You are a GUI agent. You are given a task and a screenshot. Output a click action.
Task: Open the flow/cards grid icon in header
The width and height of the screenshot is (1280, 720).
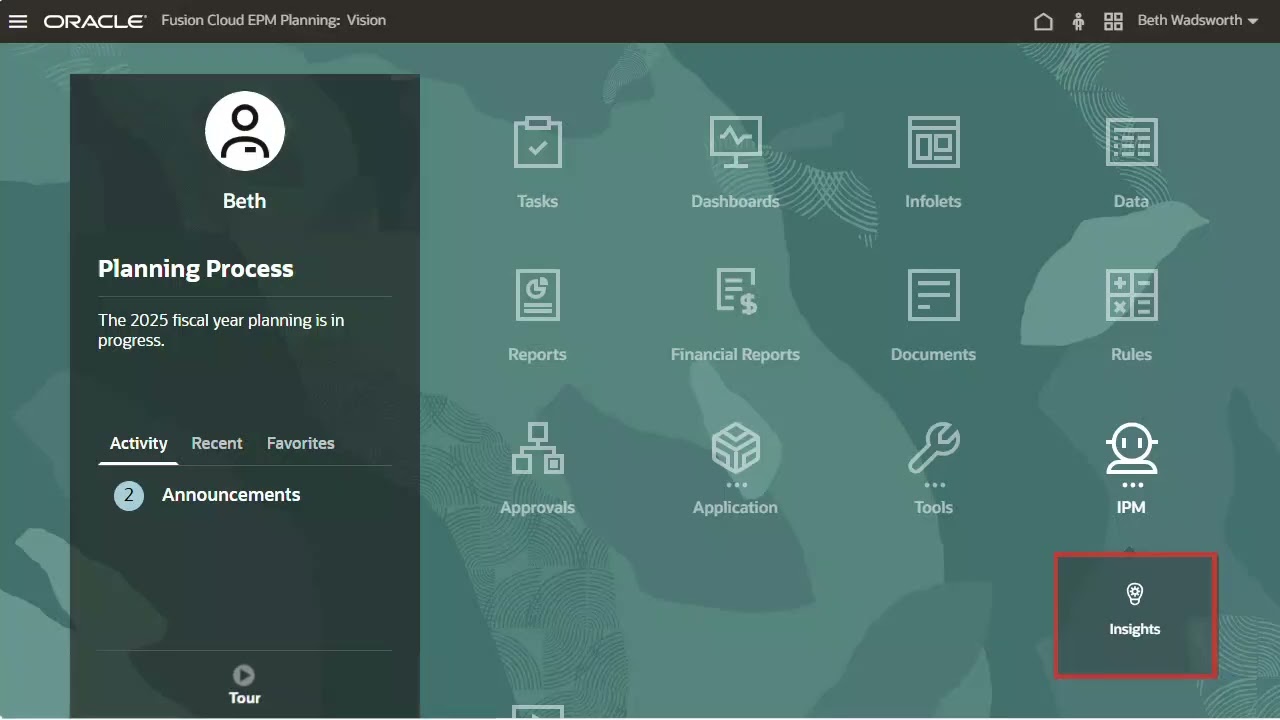[1113, 21]
